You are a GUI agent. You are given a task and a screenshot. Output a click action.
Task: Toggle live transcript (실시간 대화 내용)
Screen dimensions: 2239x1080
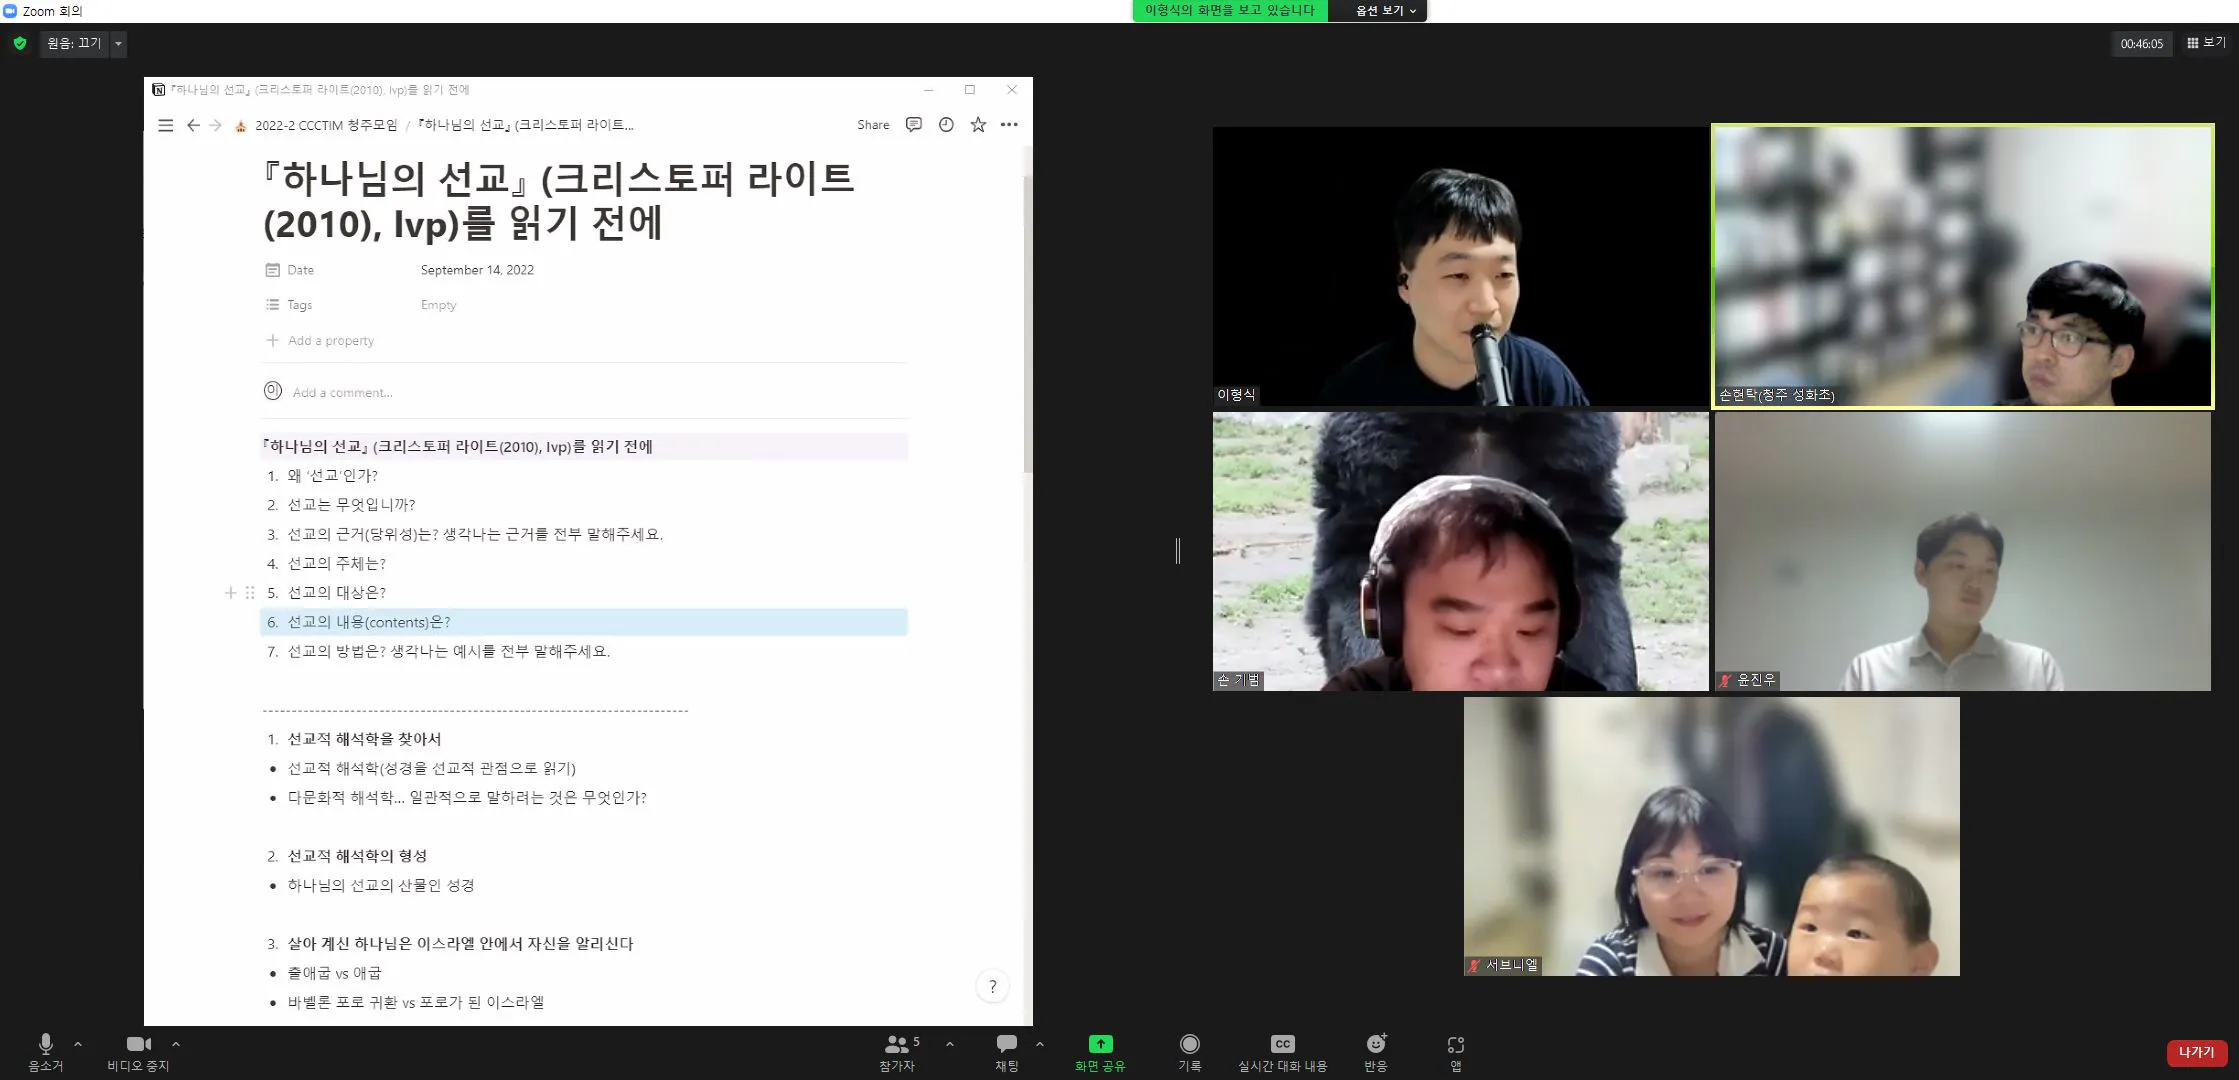pos(1282,1052)
